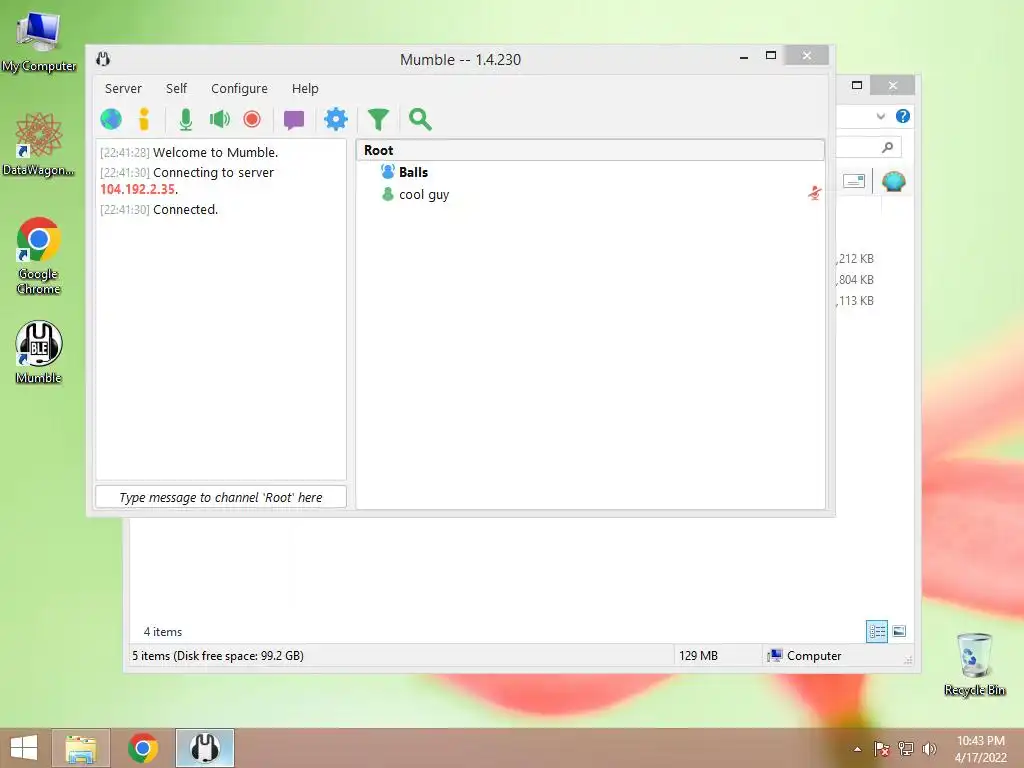Open Google Chrome desktop shortcut
Viewport: 1024px width, 768px height.
pos(39,255)
